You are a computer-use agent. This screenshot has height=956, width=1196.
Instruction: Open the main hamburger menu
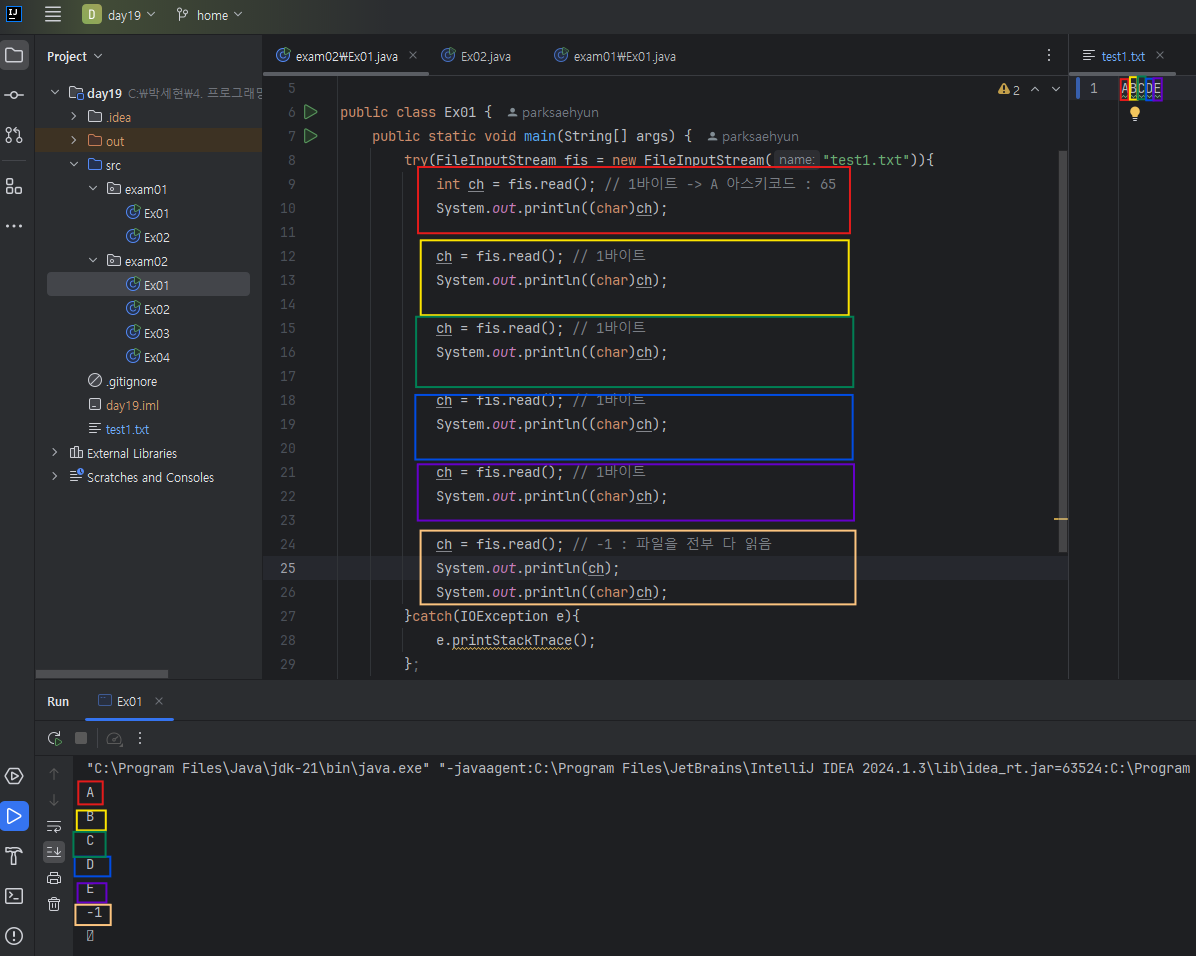pos(53,15)
